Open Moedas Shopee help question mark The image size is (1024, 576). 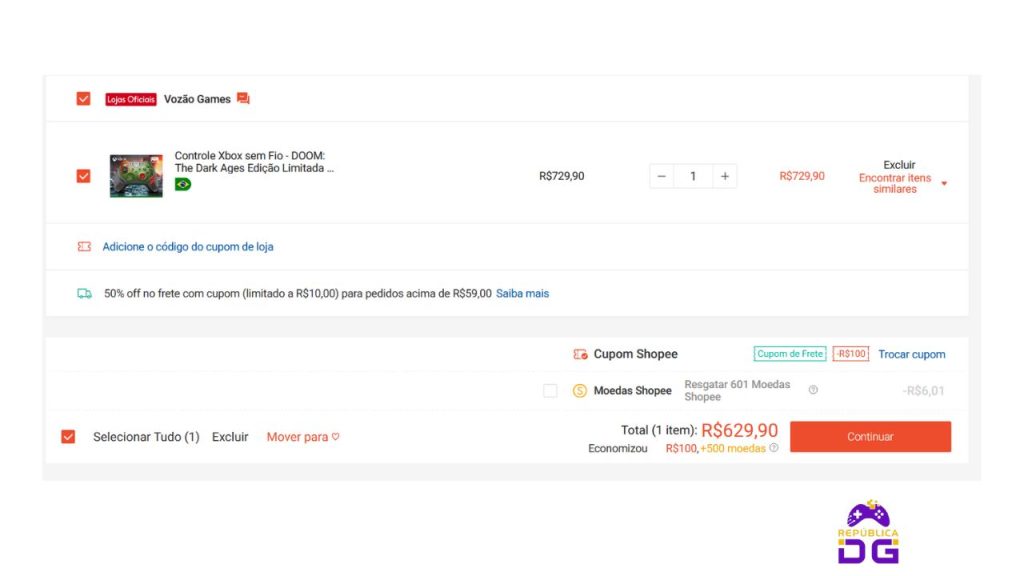click(x=813, y=390)
